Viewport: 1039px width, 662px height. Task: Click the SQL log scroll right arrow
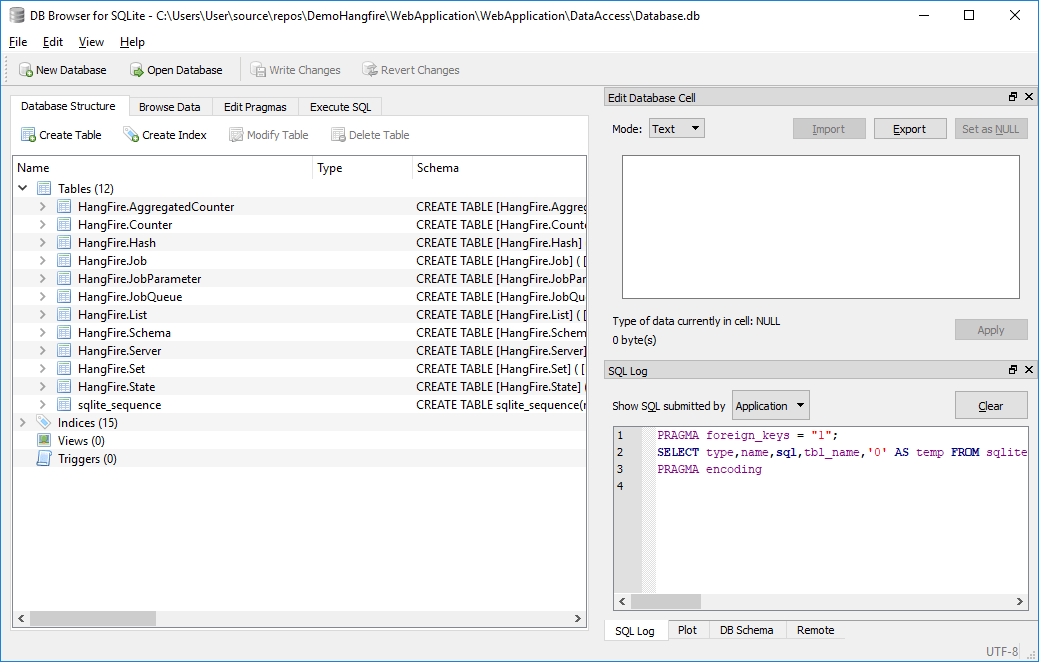[x=1019, y=601]
